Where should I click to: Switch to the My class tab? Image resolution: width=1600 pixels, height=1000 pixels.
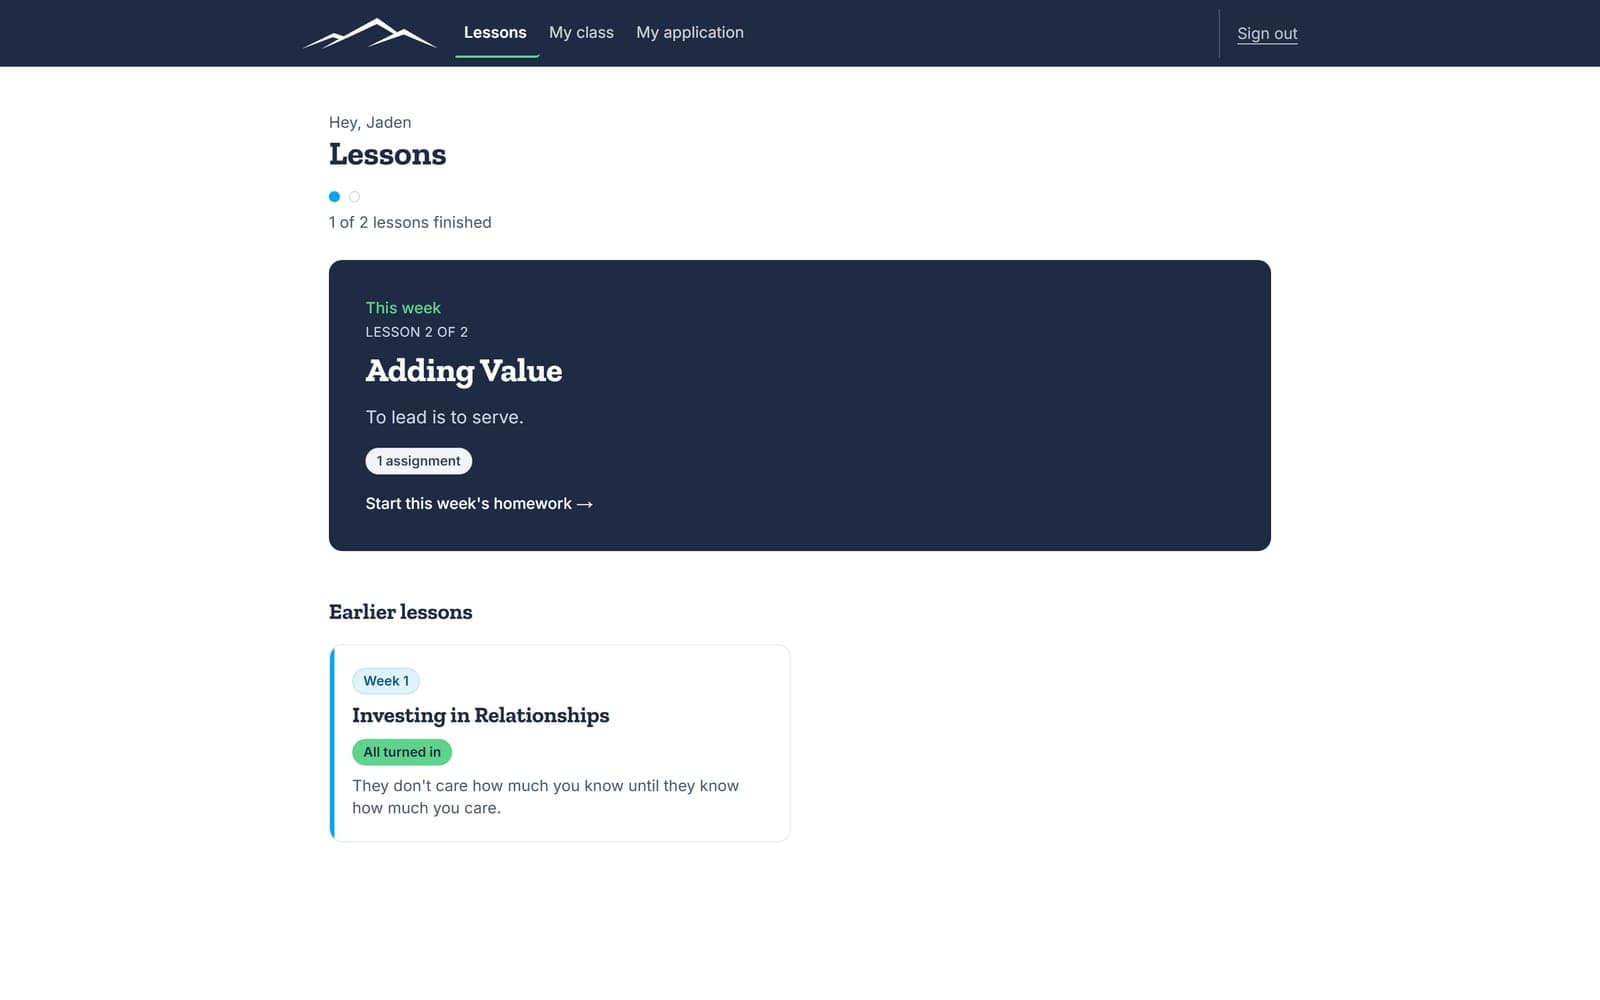point(581,33)
